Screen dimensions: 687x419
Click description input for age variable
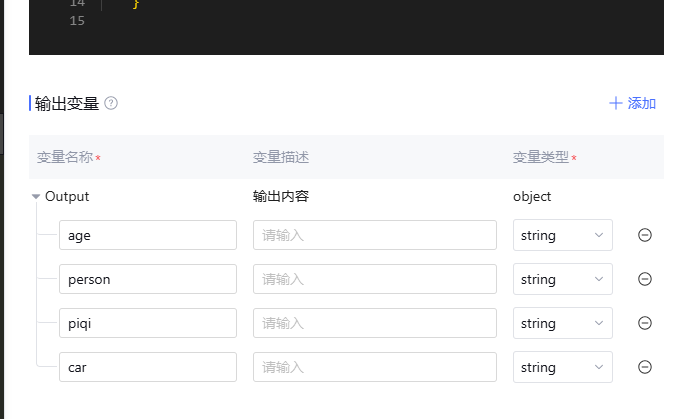point(374,235)
